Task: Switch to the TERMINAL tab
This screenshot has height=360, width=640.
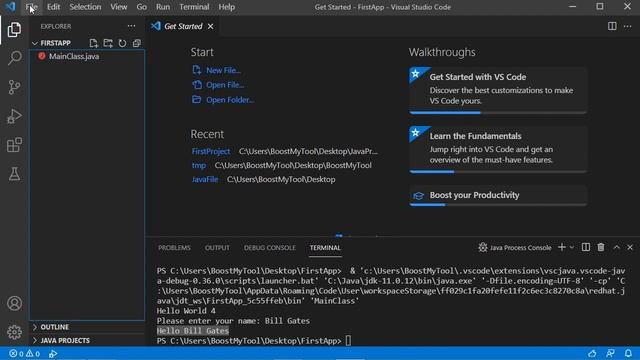Action: click(x=325, y=248)
